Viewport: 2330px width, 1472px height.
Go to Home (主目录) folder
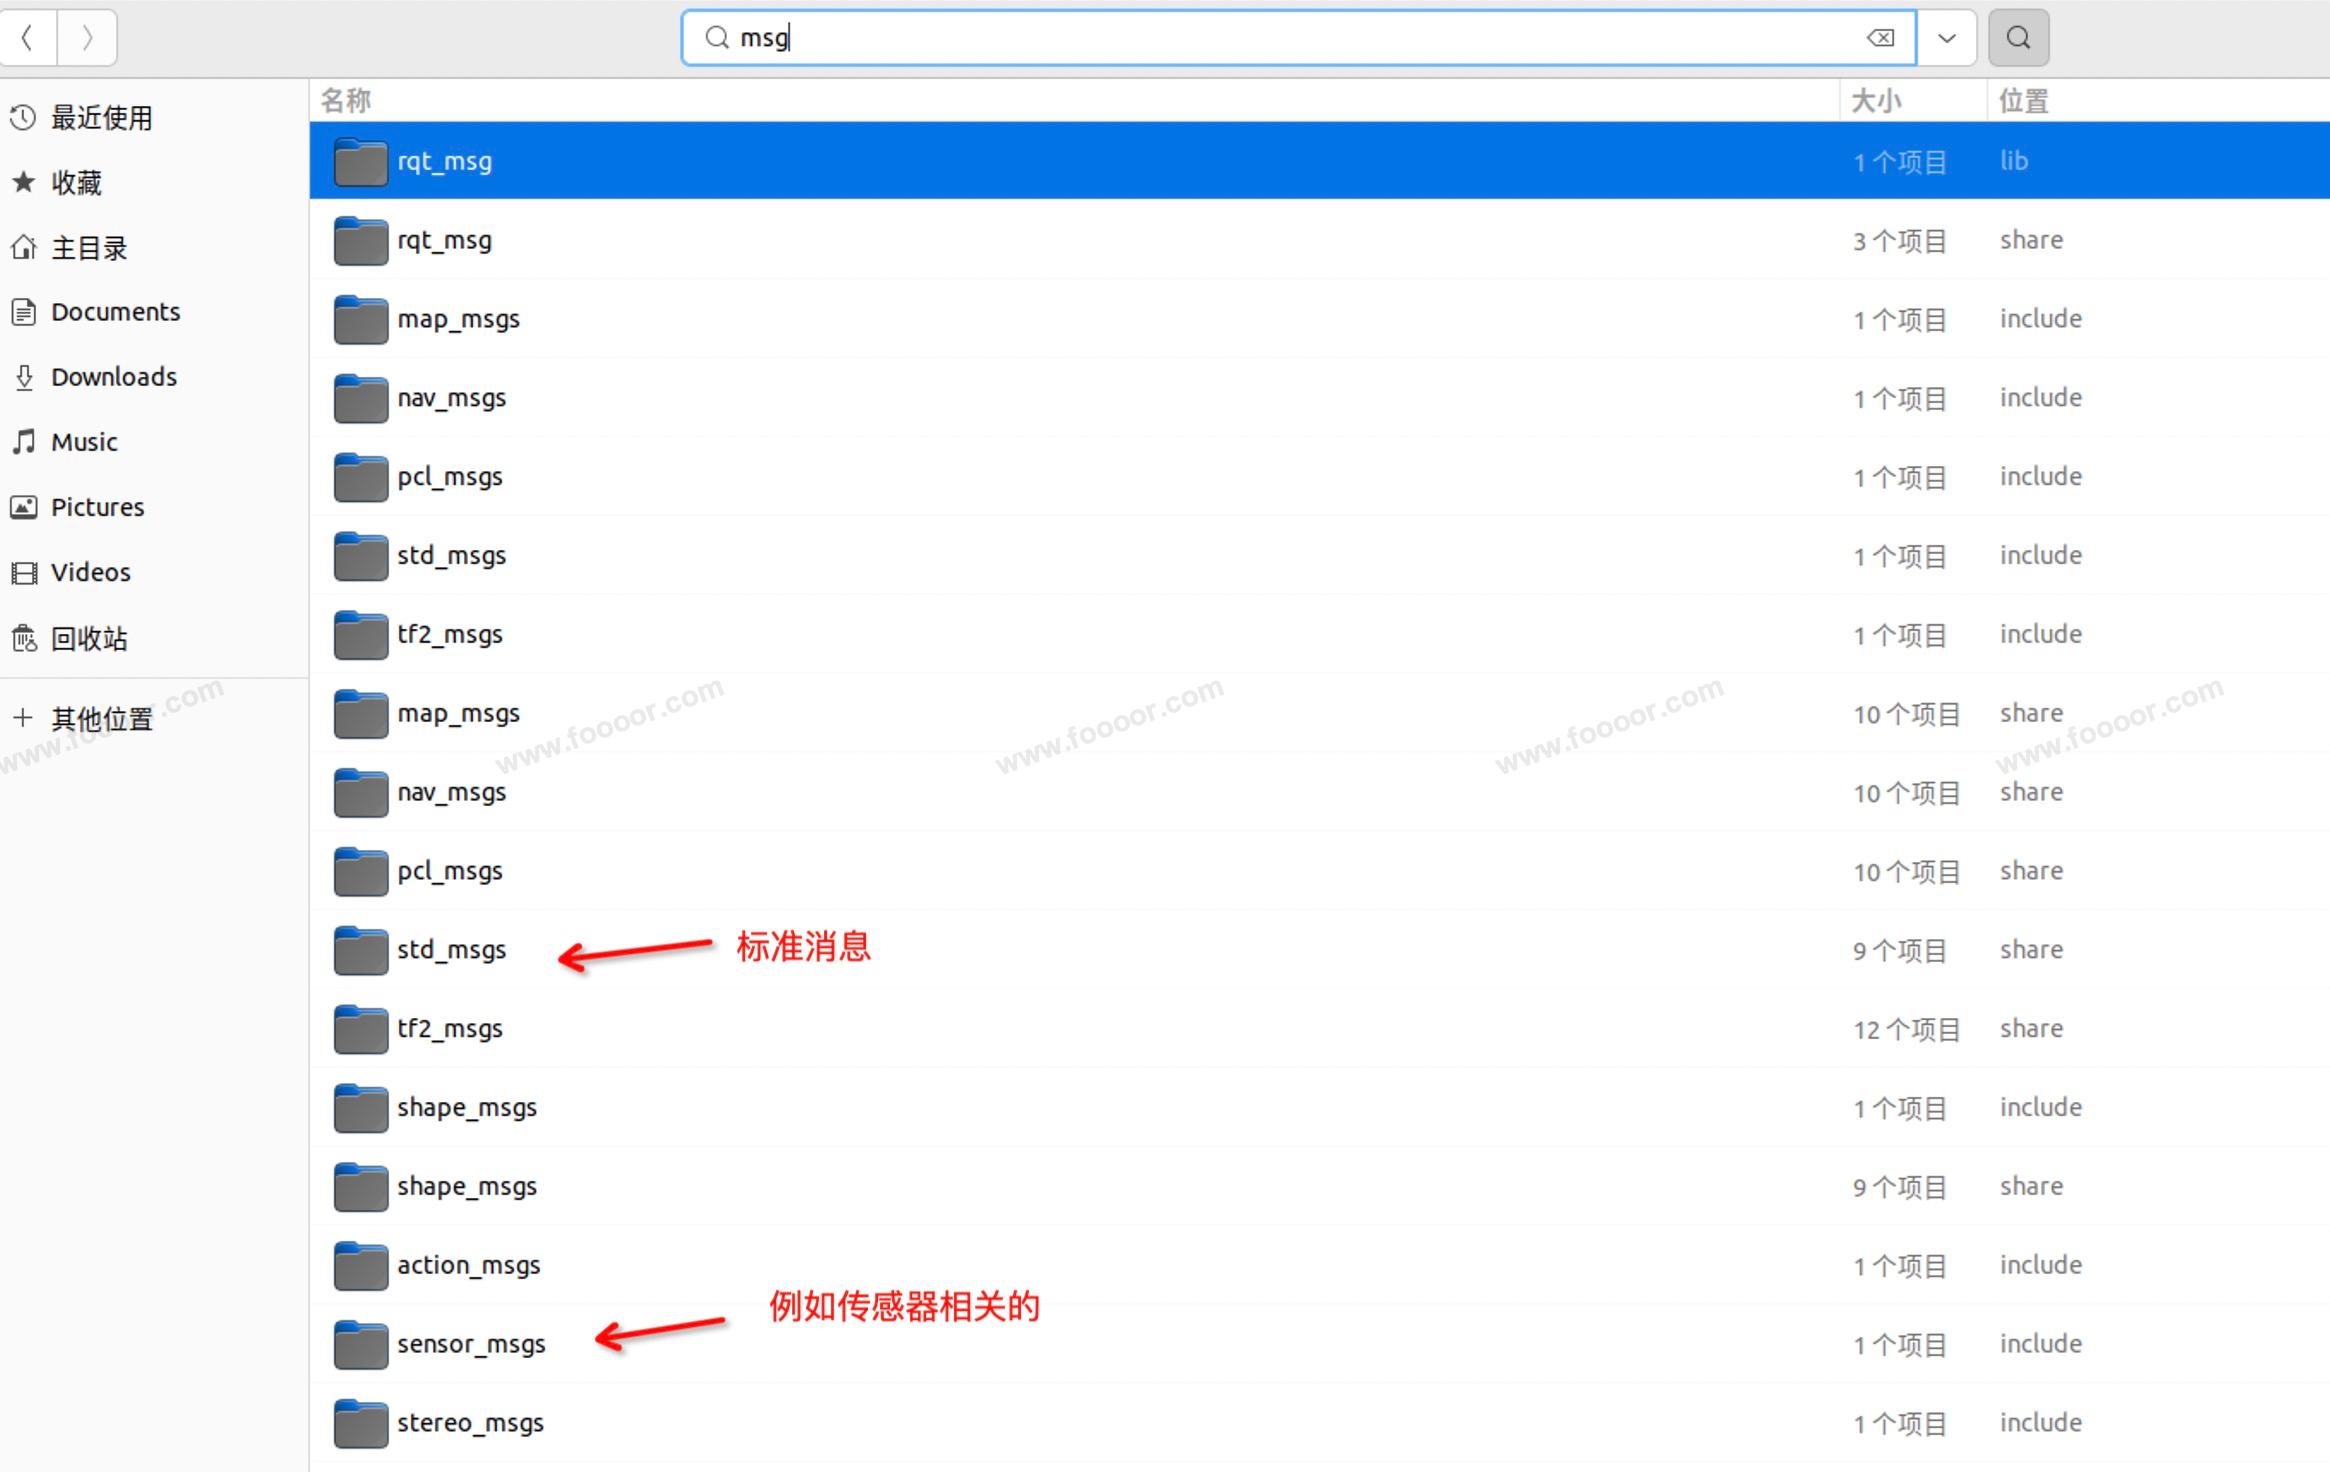point(89,248)
